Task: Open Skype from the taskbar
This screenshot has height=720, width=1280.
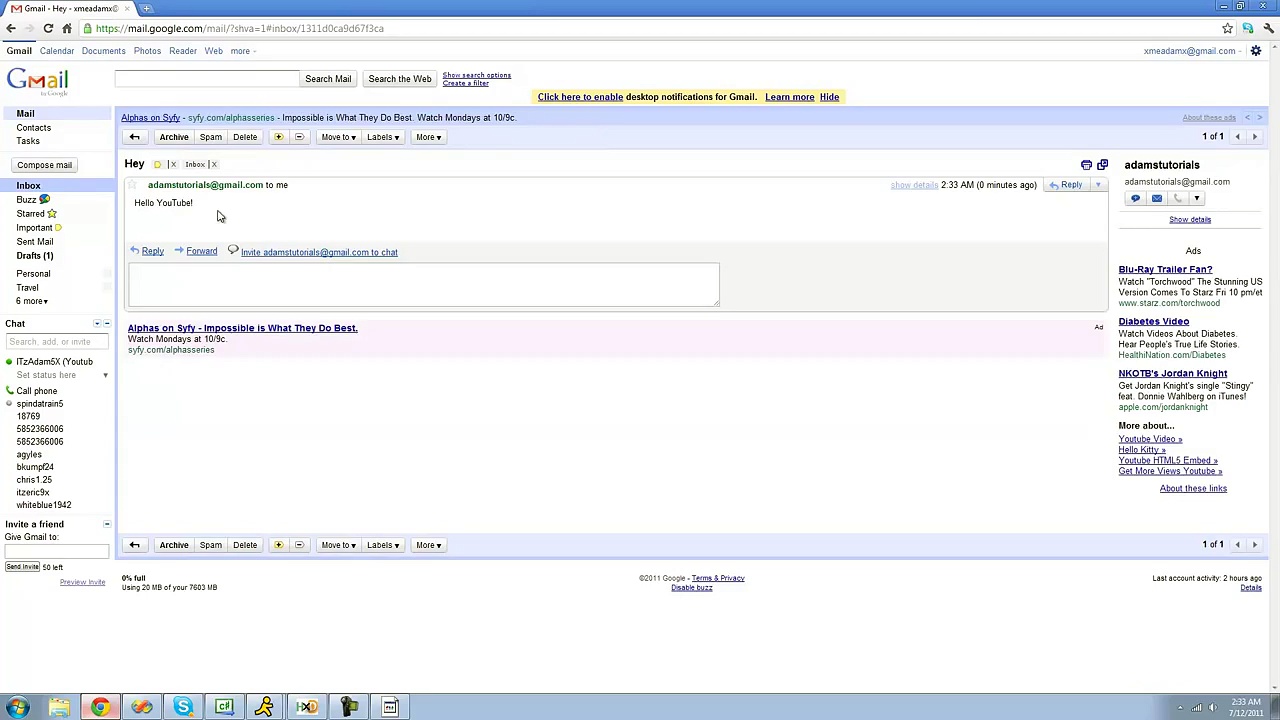Action: (183, 708)
